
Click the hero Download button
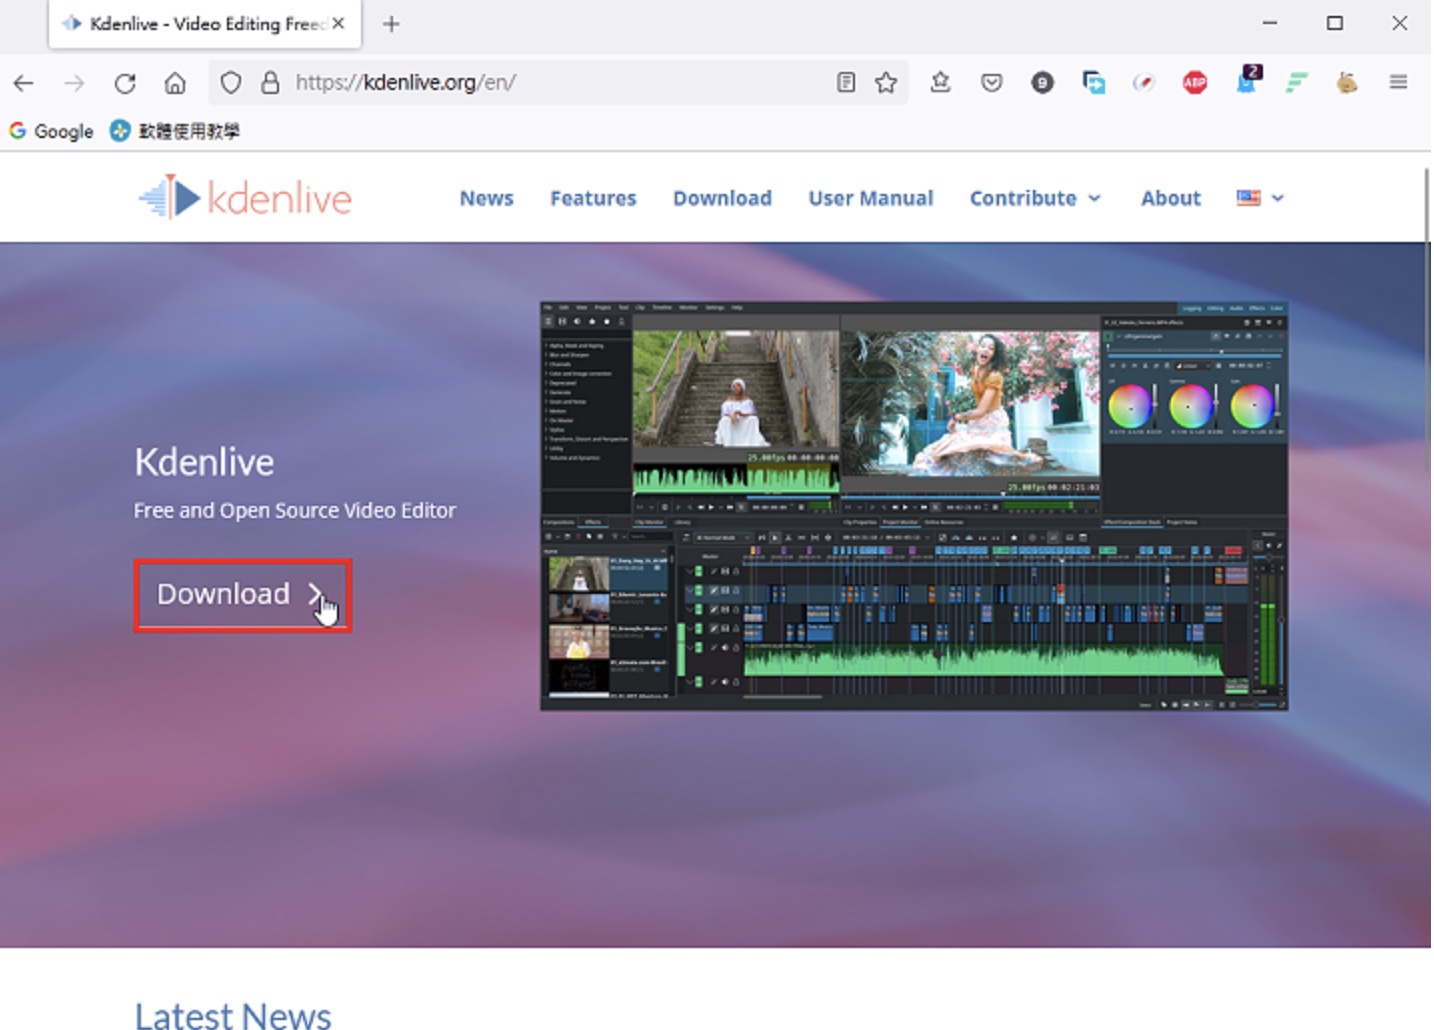pyautogui.click(x=243, y=595)
